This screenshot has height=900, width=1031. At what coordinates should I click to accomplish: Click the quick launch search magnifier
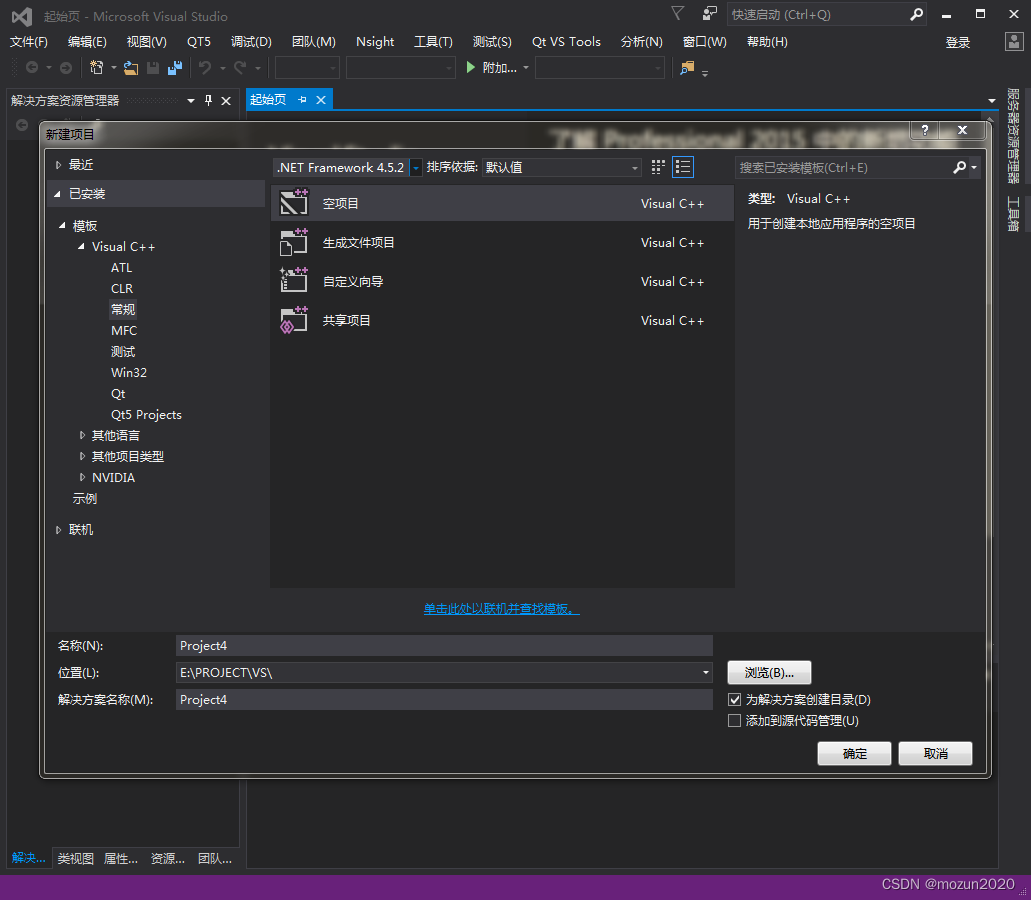[x=916, y=14]
